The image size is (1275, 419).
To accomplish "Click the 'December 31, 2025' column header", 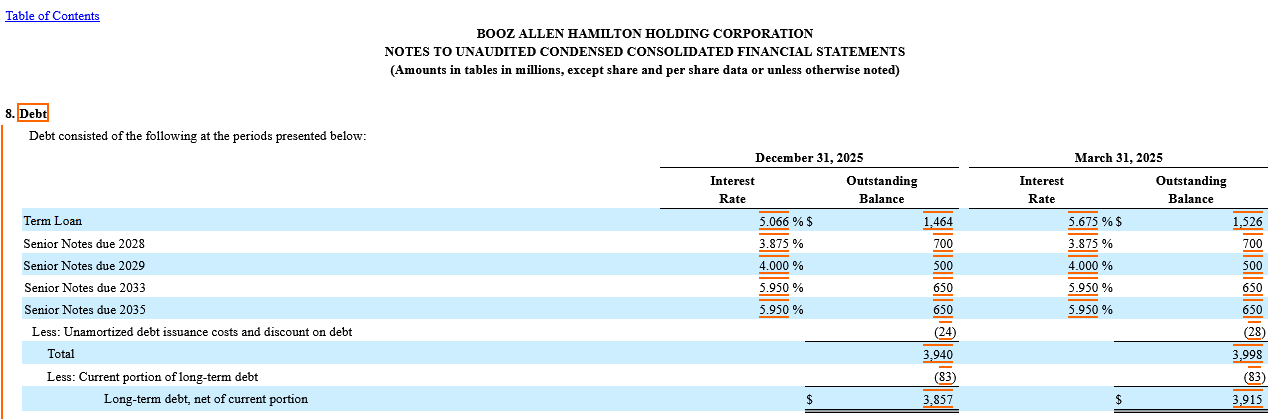I will pyautogui.click(x=809, y=158).
